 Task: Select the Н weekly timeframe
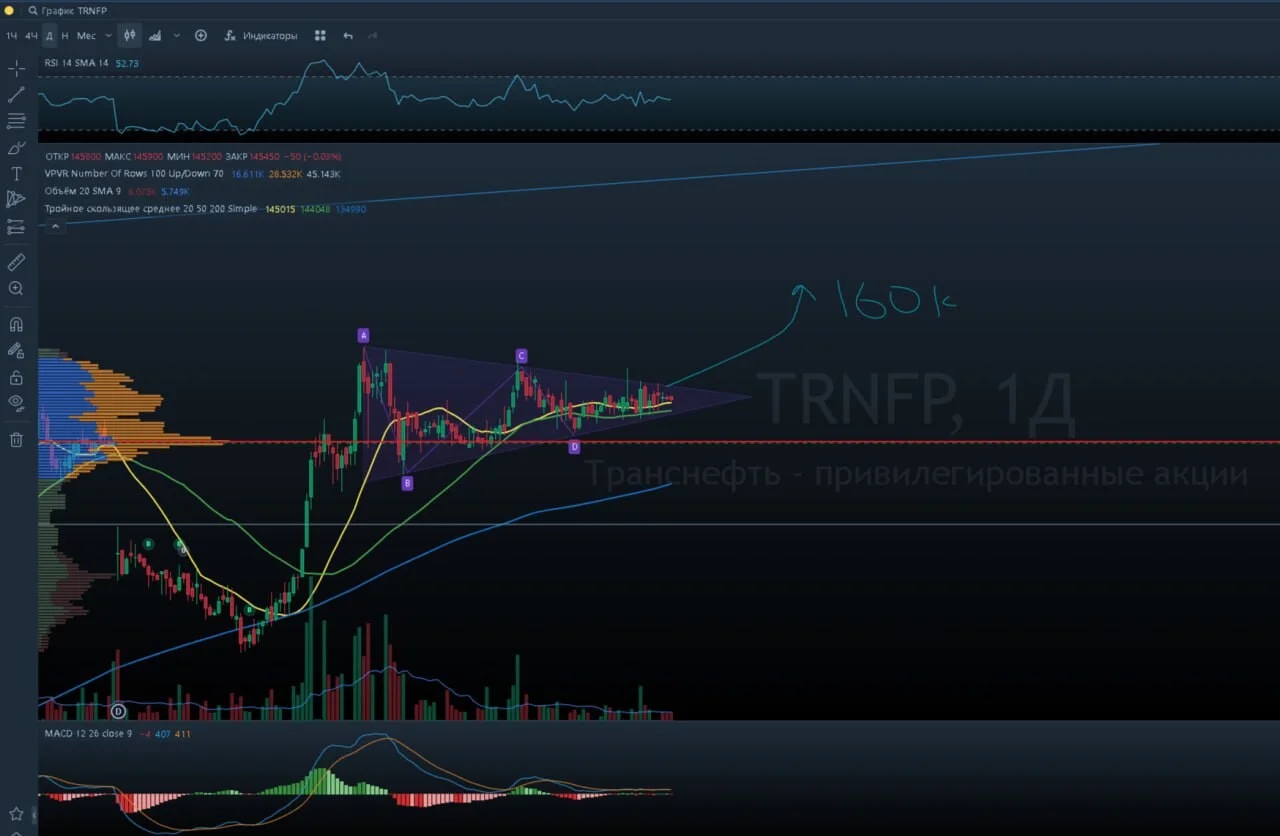pos(65,36)
